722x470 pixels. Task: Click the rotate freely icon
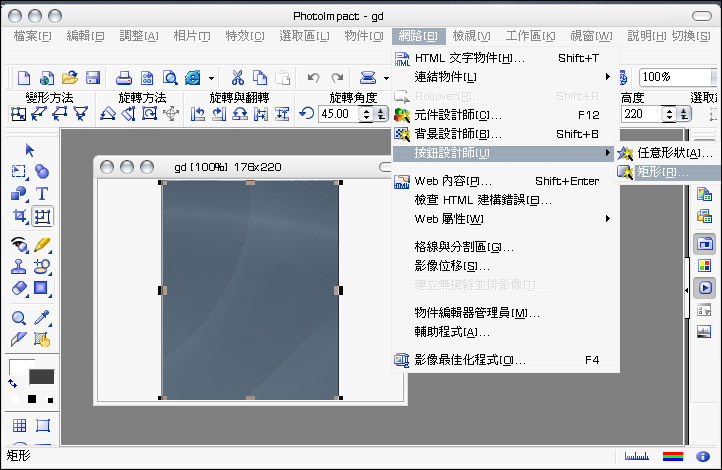tap(149, 113)
